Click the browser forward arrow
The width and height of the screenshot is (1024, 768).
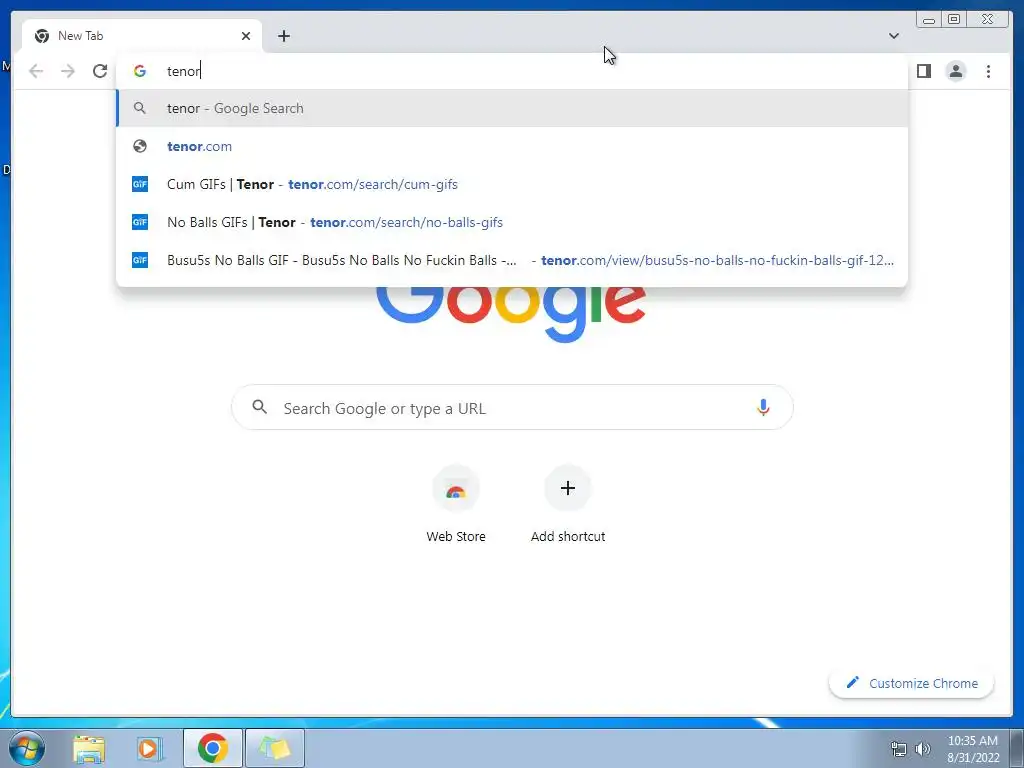[68, 71]
